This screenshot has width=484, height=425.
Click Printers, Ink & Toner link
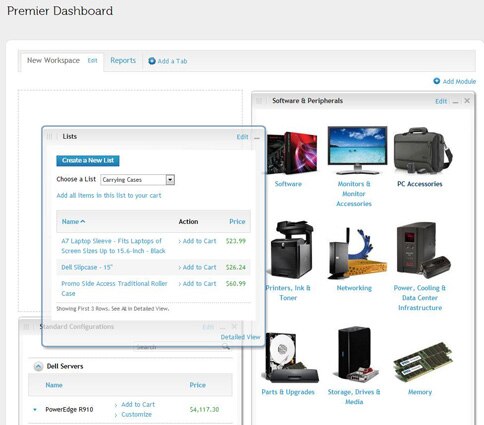[288, 293]
